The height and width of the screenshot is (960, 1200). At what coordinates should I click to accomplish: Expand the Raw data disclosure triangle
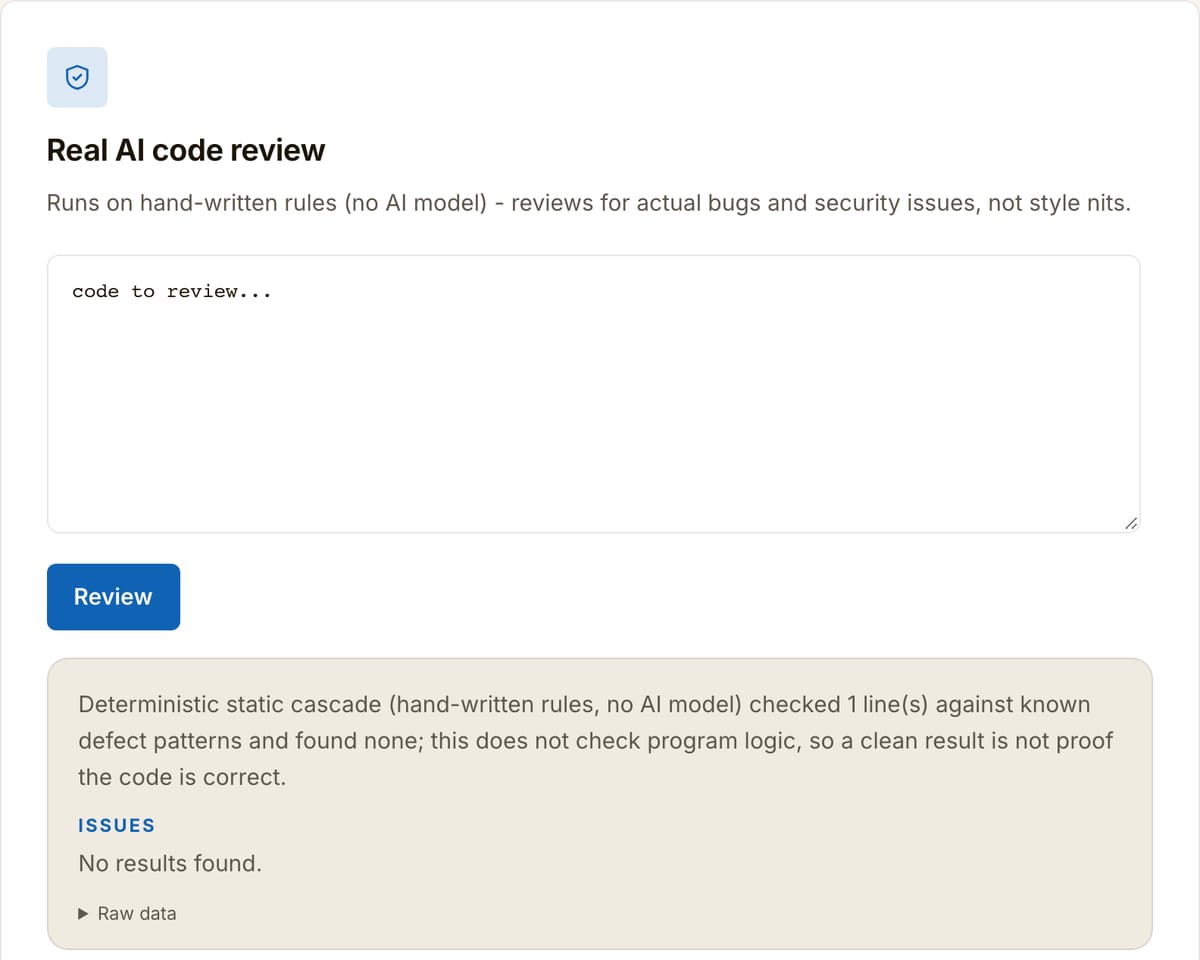[x=85, y=913]
